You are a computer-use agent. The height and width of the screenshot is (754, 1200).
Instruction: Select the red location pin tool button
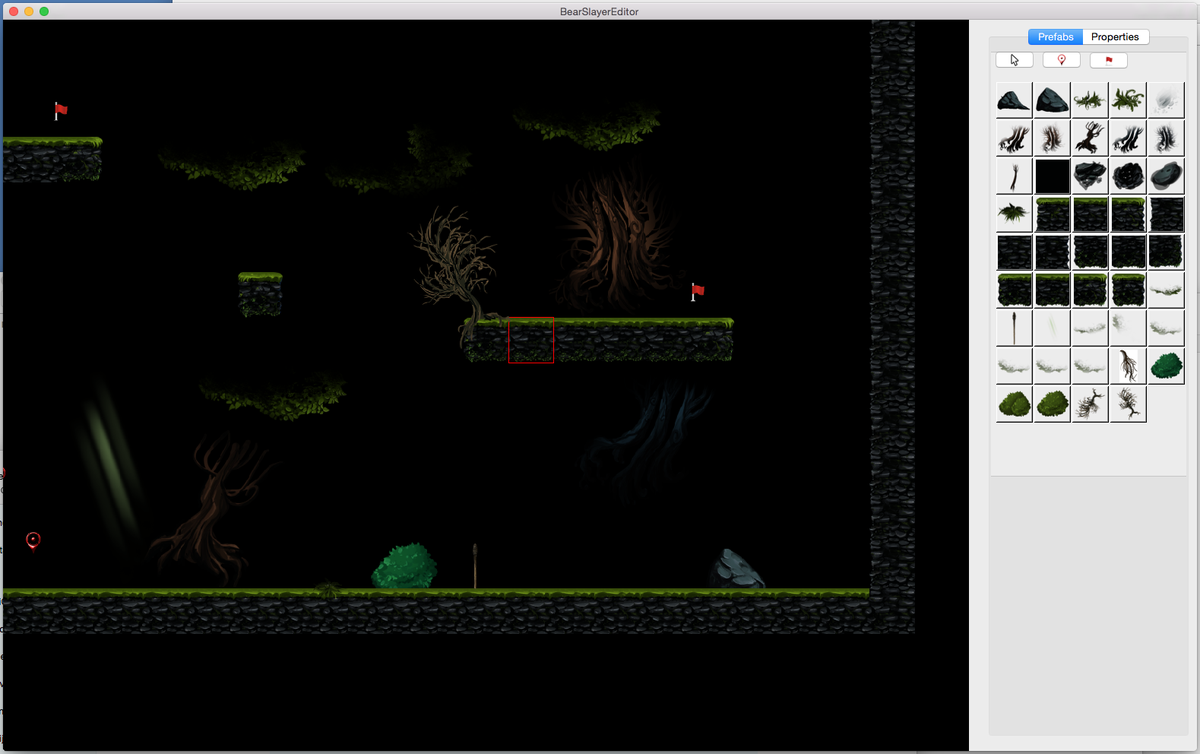click(x=1061, y=60)
